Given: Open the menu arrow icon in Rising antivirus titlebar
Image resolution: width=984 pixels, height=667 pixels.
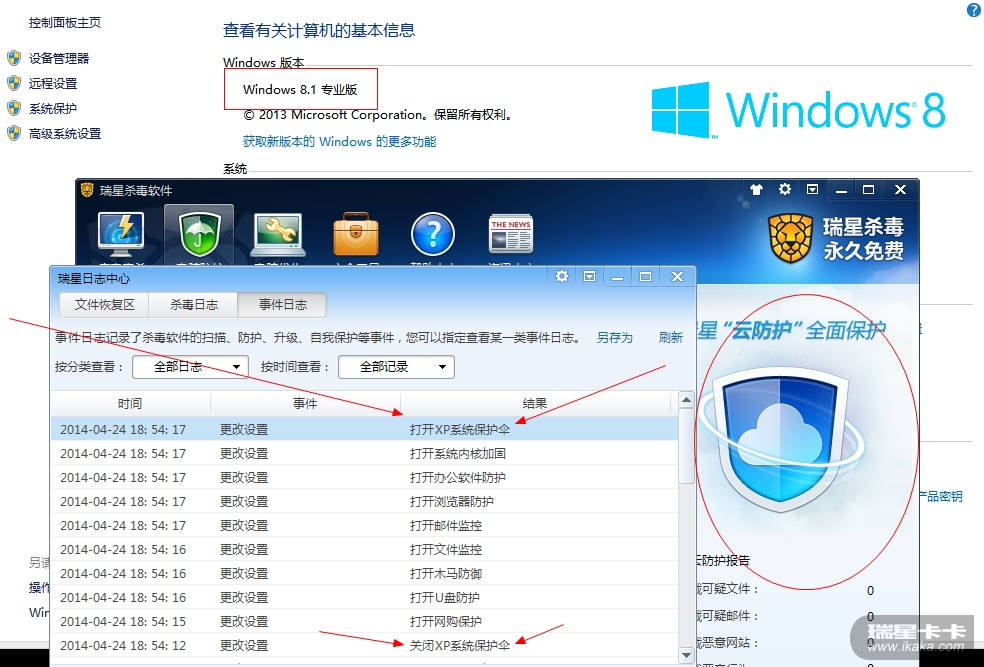Looking at the screenshot, I should 813,189.
